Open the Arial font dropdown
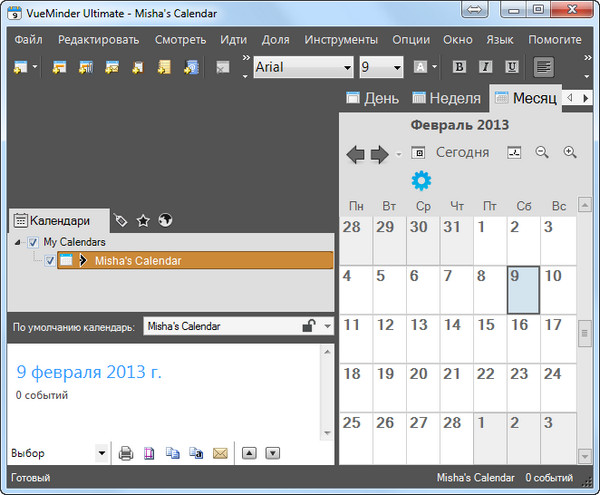600x495 pixels. click(347, 67)
